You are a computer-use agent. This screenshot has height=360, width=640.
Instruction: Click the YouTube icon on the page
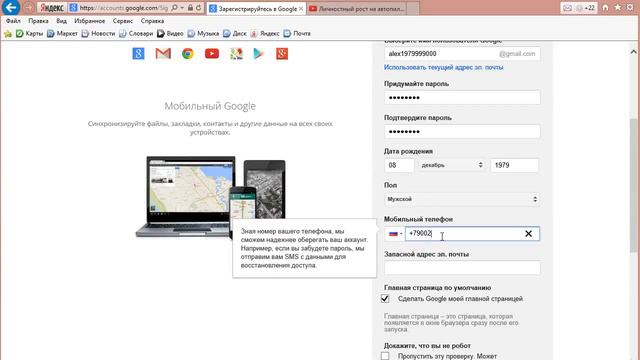pos(212,53)
